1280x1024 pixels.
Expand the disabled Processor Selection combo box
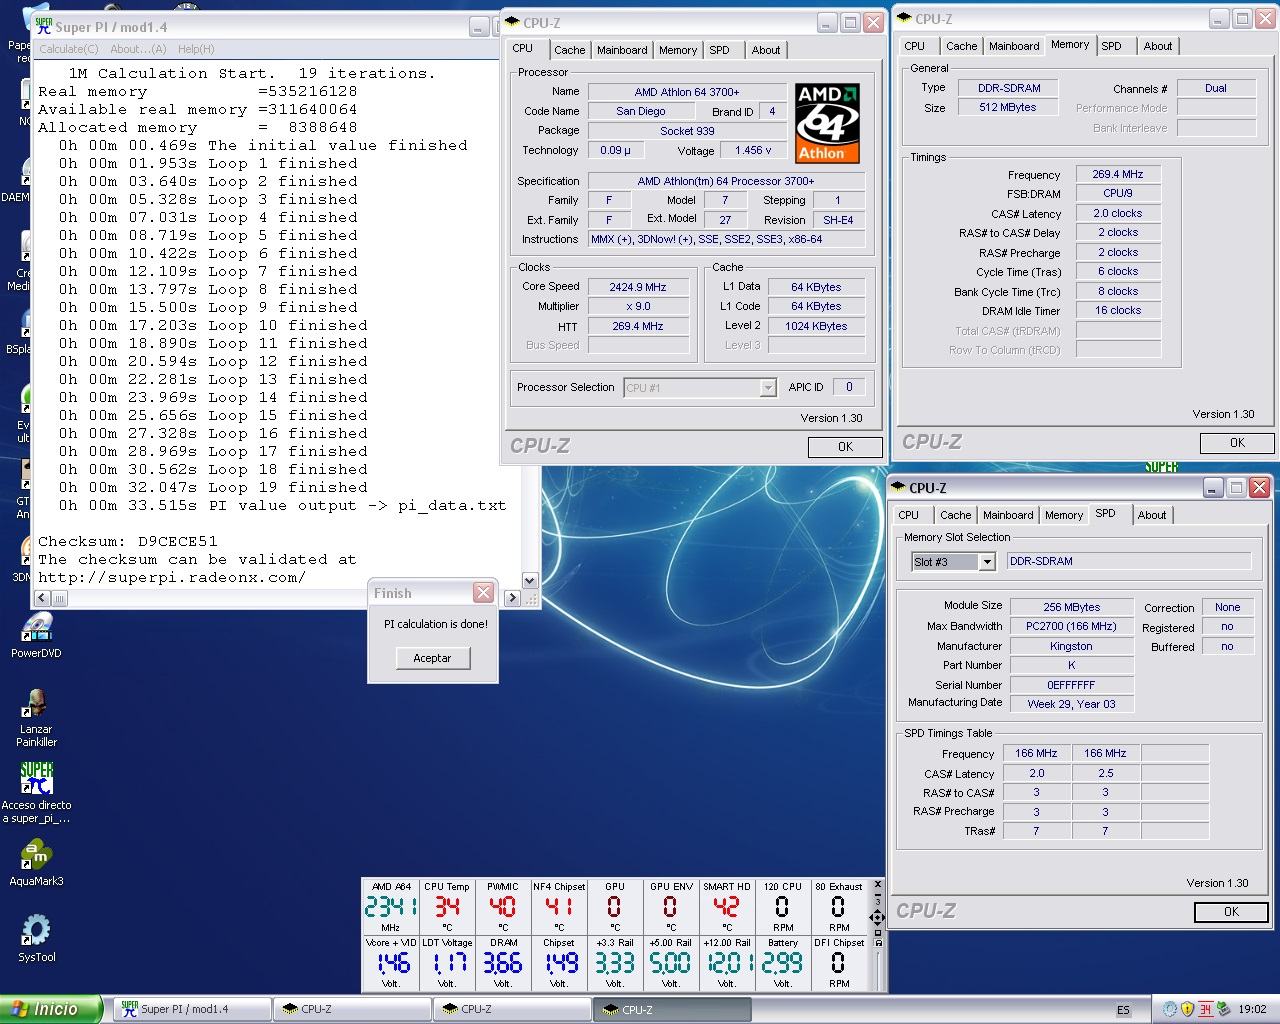tap(767, 388)
